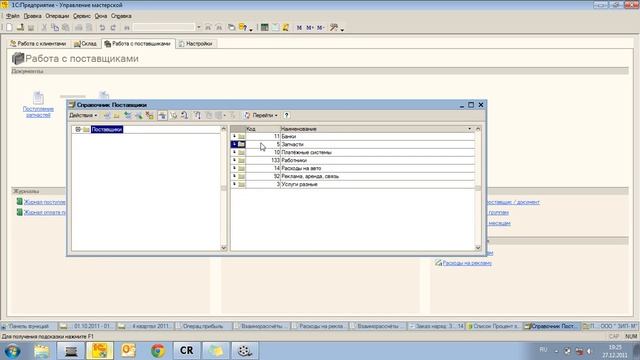Open the tools wrench icon in main toolbar
640x360 pixels.
click(334, 27)
